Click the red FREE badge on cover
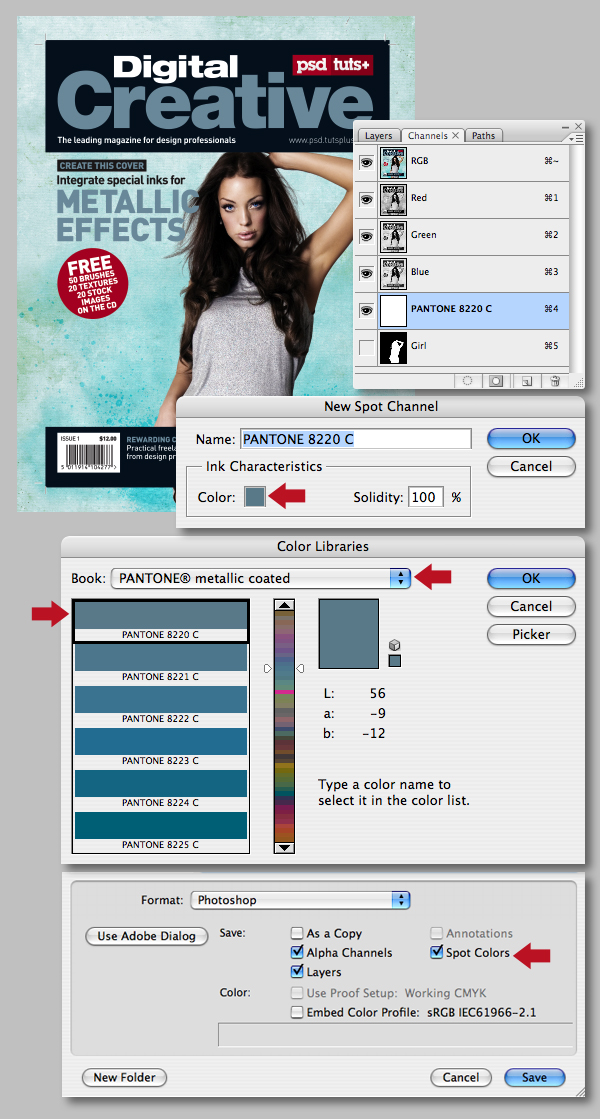Screen dimensions: 600x1119 pos(92,283)
